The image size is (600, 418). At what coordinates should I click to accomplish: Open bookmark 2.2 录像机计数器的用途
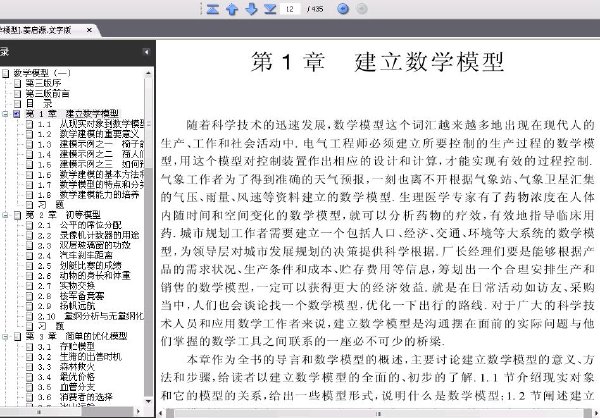[88, 235]
